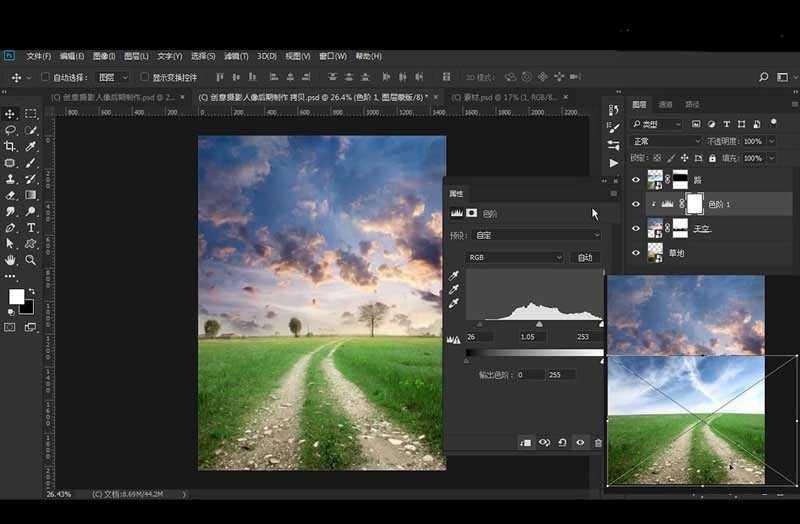This screenshot has width=800, height=524.
Task: Toggle visibility of 草地 layer
Action: 635,254
